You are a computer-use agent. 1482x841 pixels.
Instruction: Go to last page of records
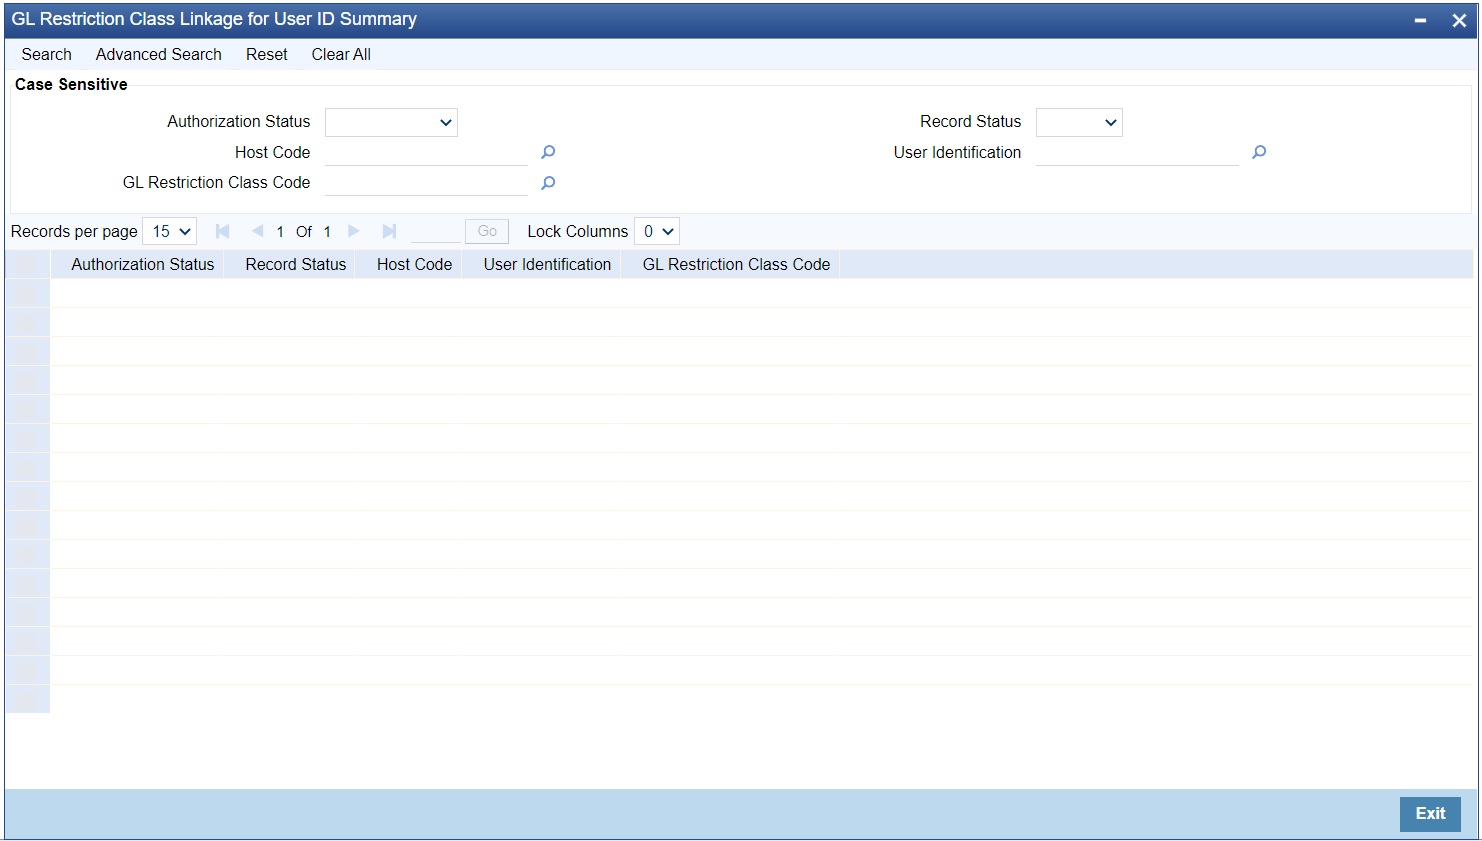(x=390, y=231)
